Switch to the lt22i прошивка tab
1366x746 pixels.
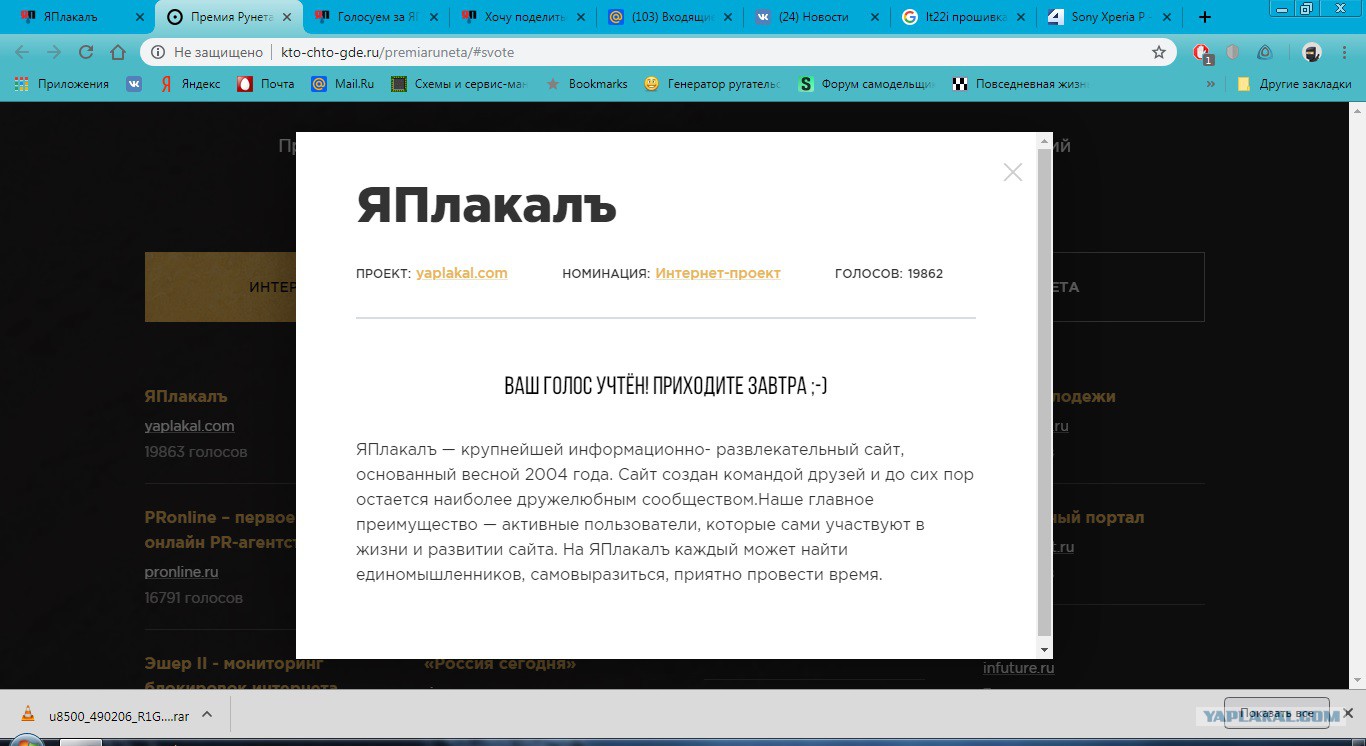962,17
